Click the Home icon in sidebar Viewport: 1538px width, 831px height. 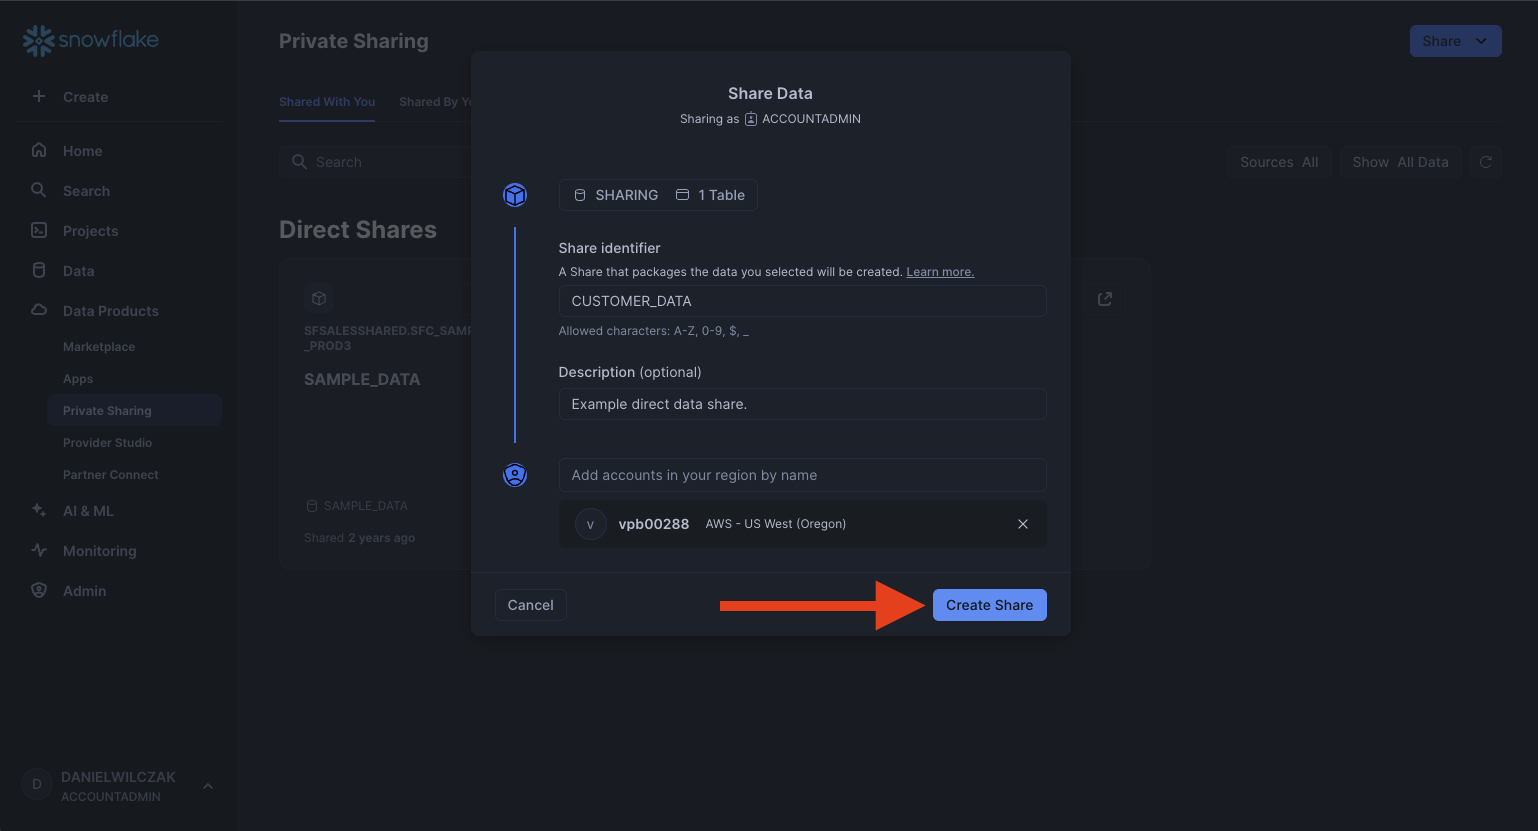coord(39,150)
